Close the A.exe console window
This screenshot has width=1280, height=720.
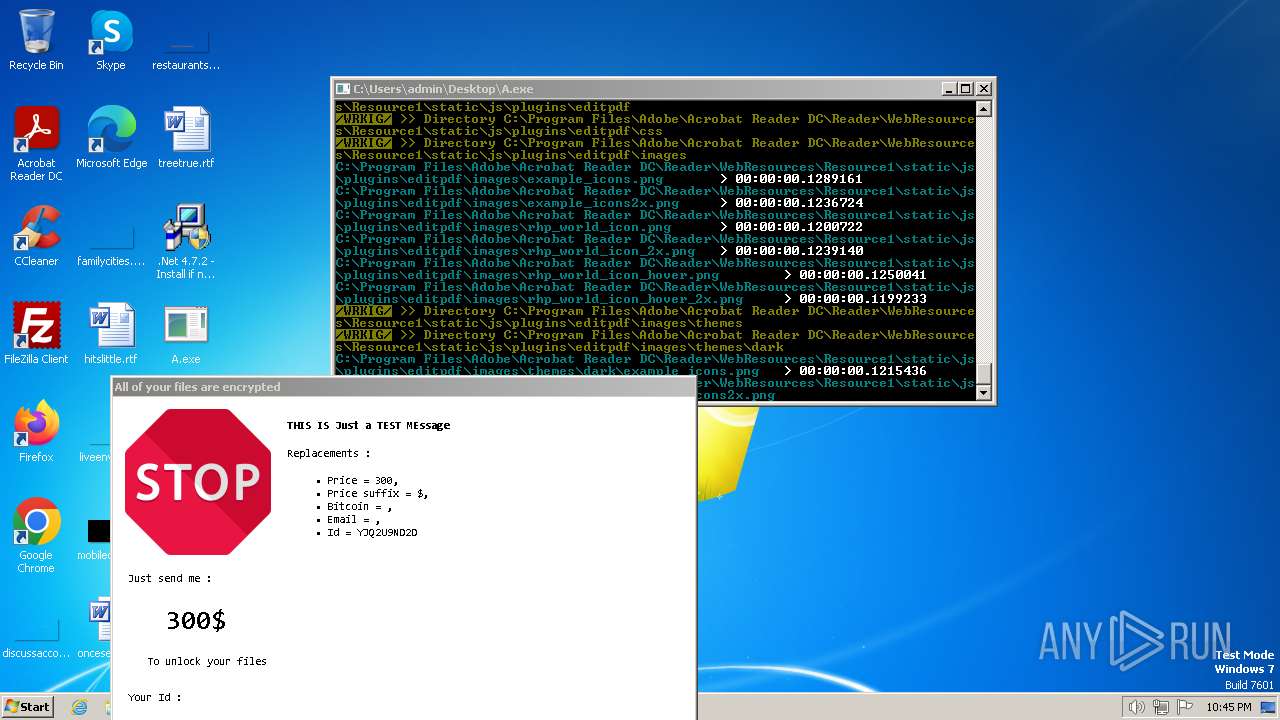tap(983, 89)
